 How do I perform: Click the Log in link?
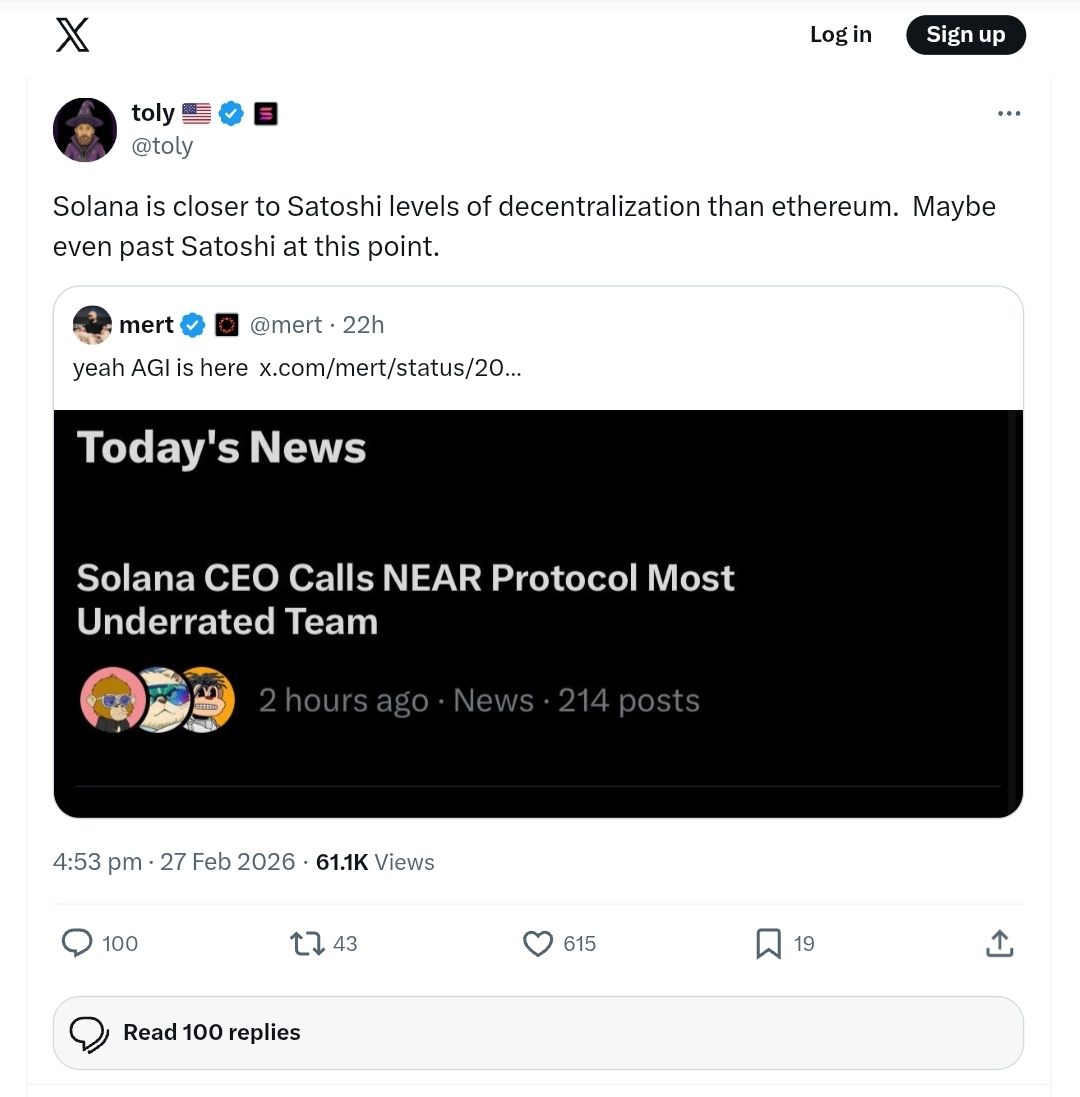pos(840,35)
